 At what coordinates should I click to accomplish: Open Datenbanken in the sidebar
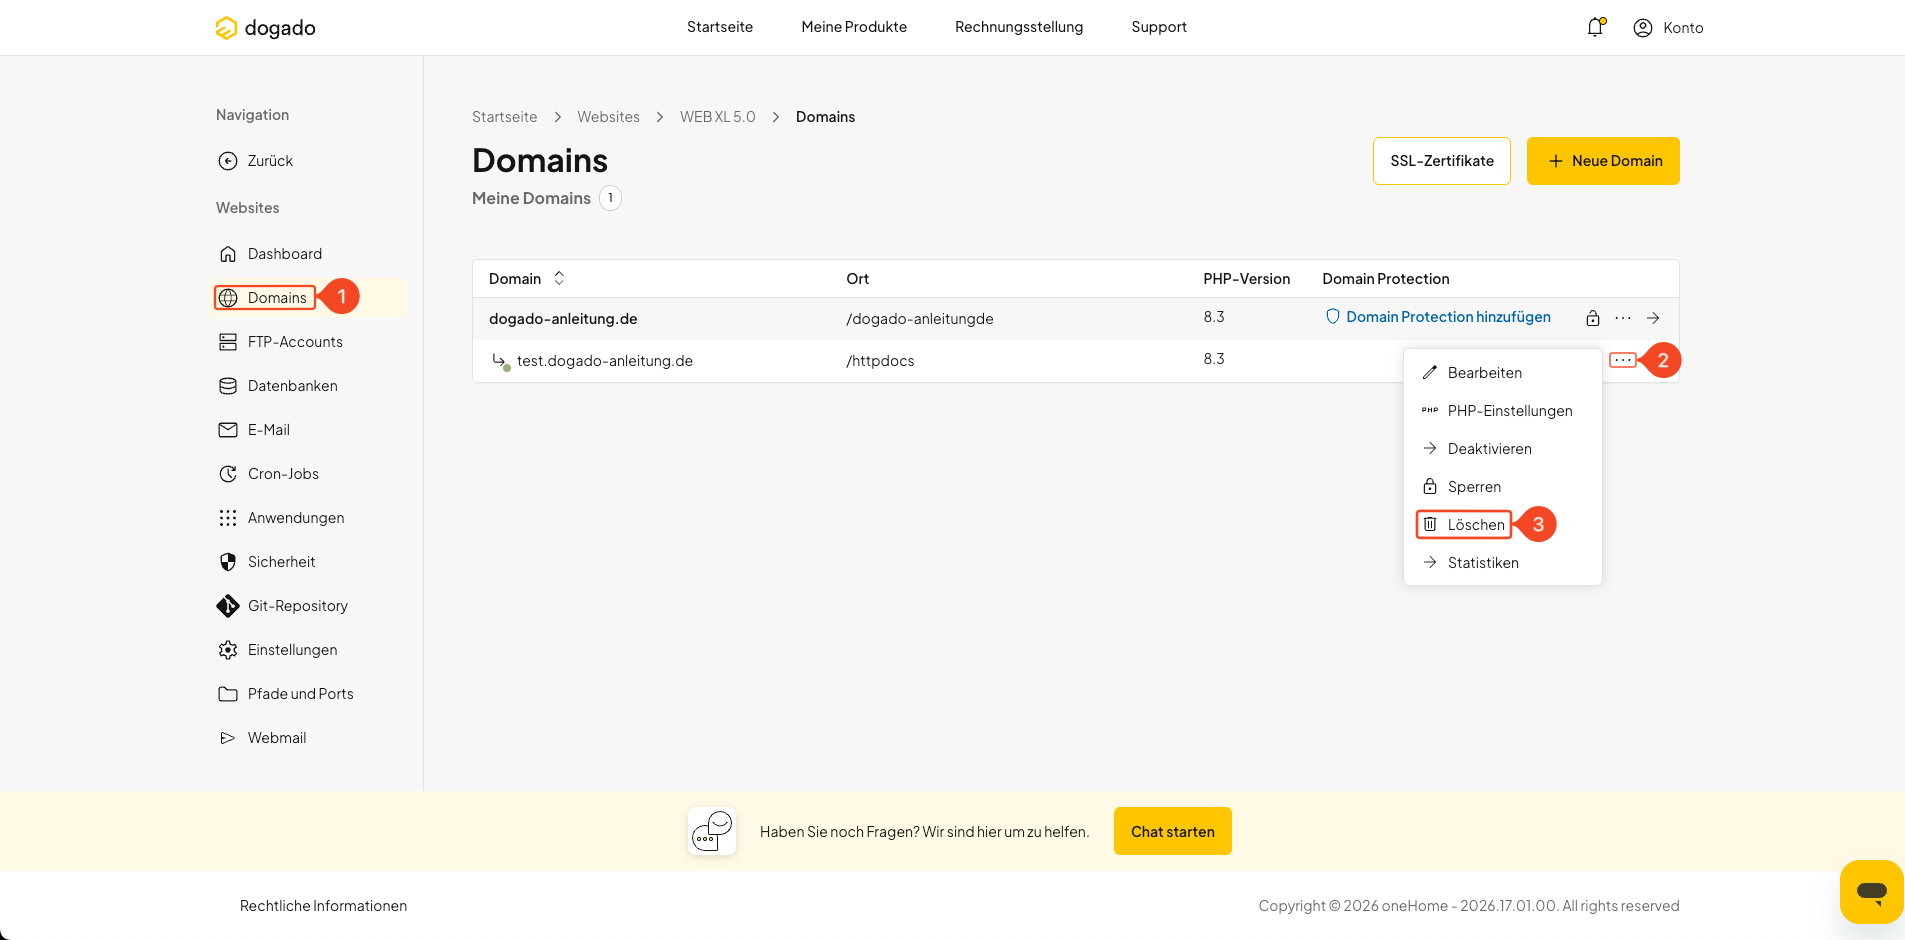[278, 386]
